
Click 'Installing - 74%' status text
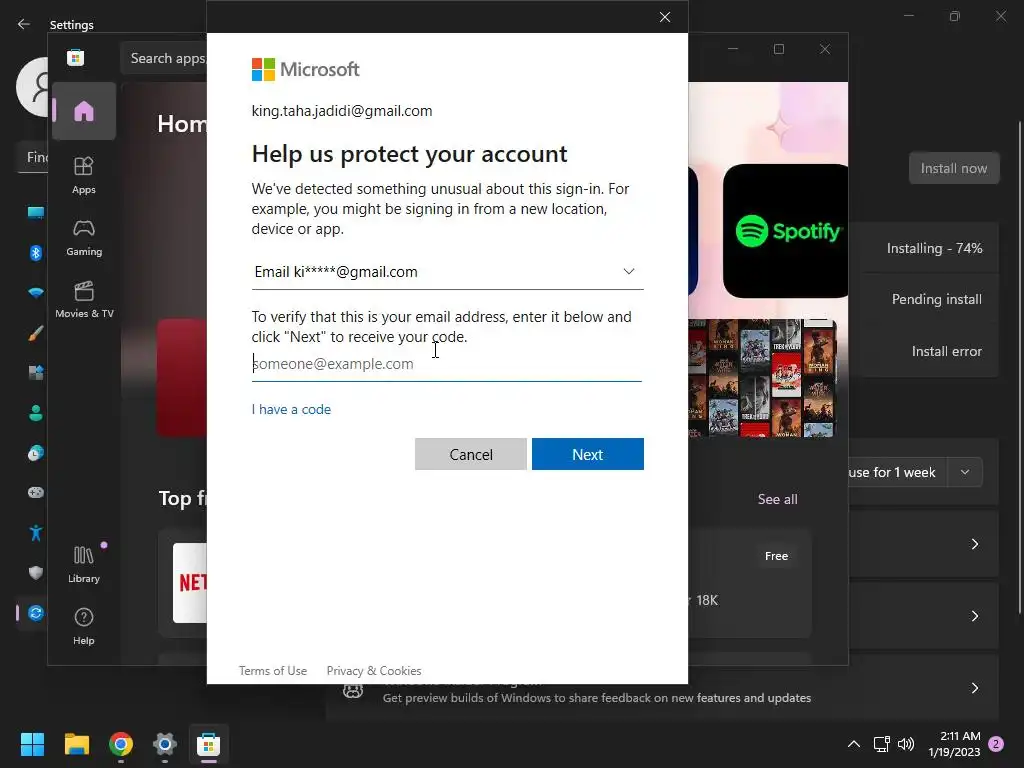[x=934, y=248]
